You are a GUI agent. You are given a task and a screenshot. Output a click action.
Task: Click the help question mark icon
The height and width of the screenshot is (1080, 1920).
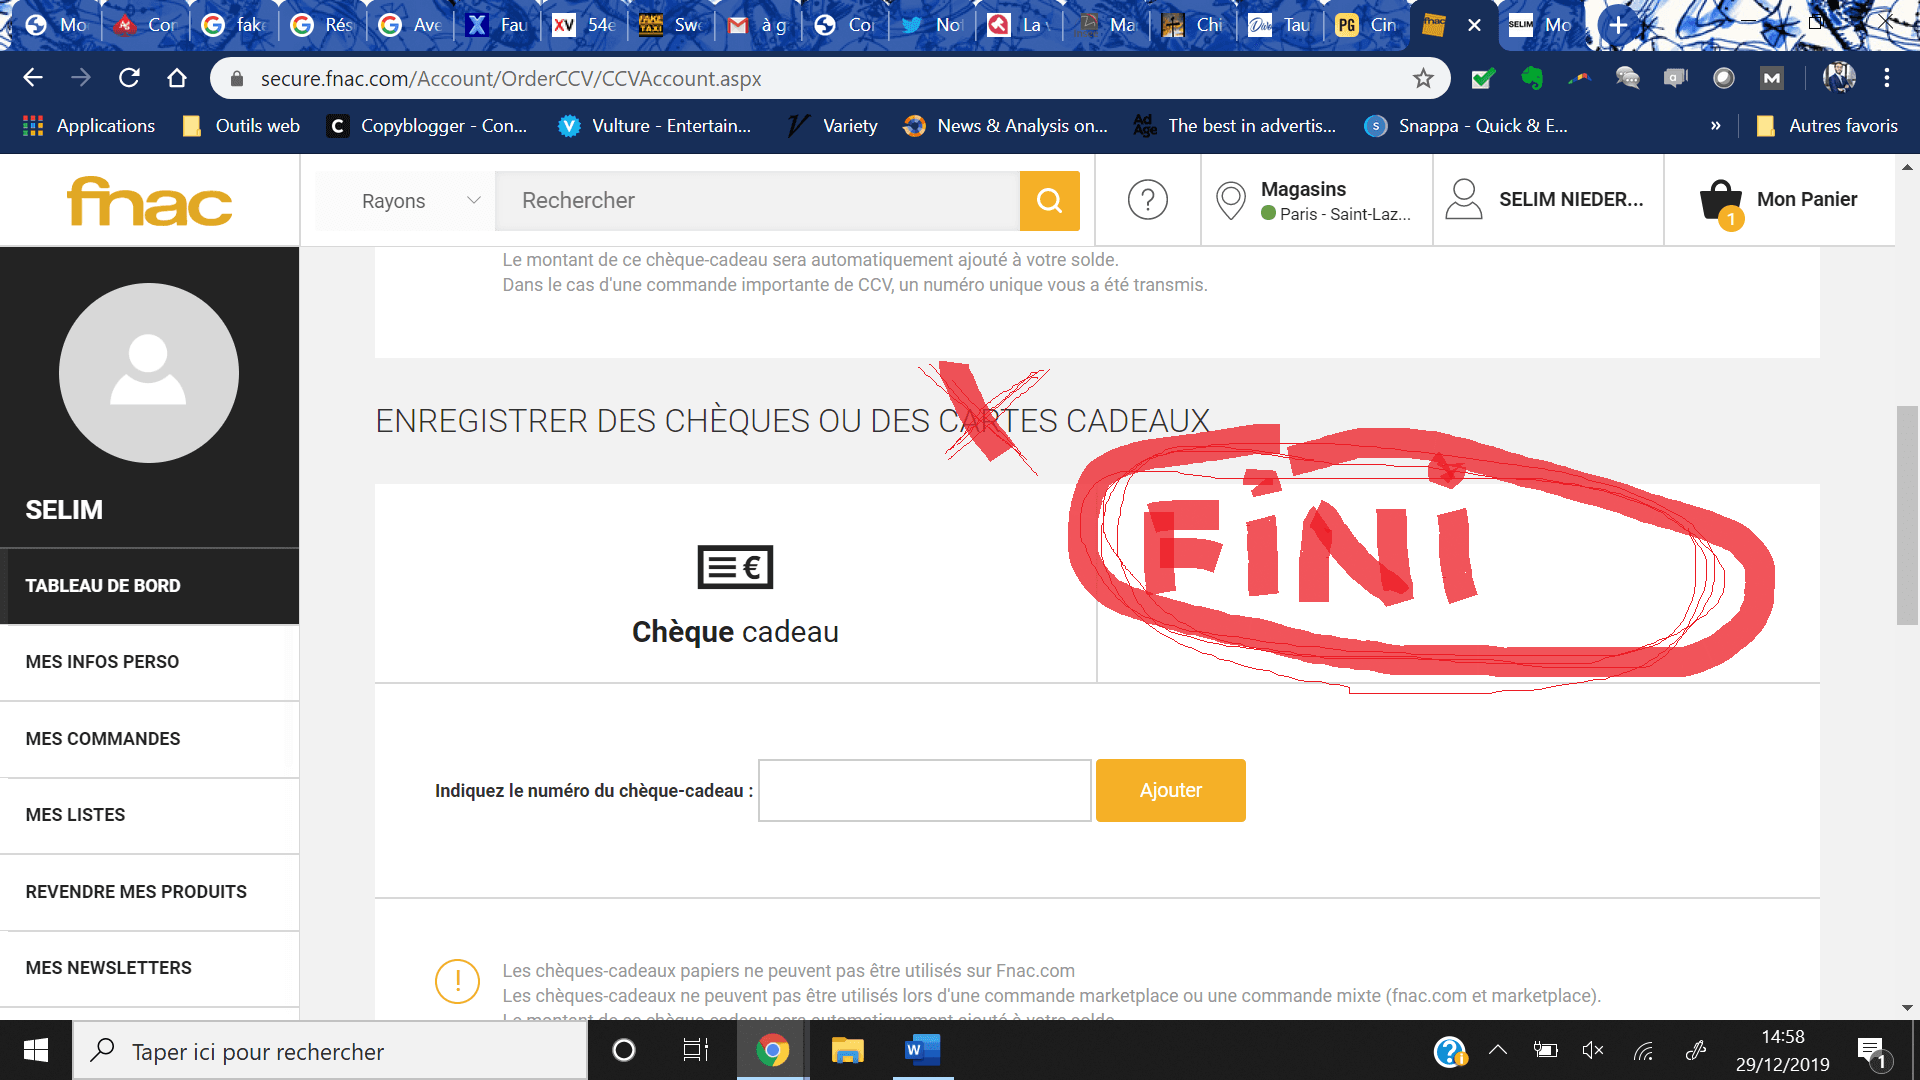[1146, 199]
